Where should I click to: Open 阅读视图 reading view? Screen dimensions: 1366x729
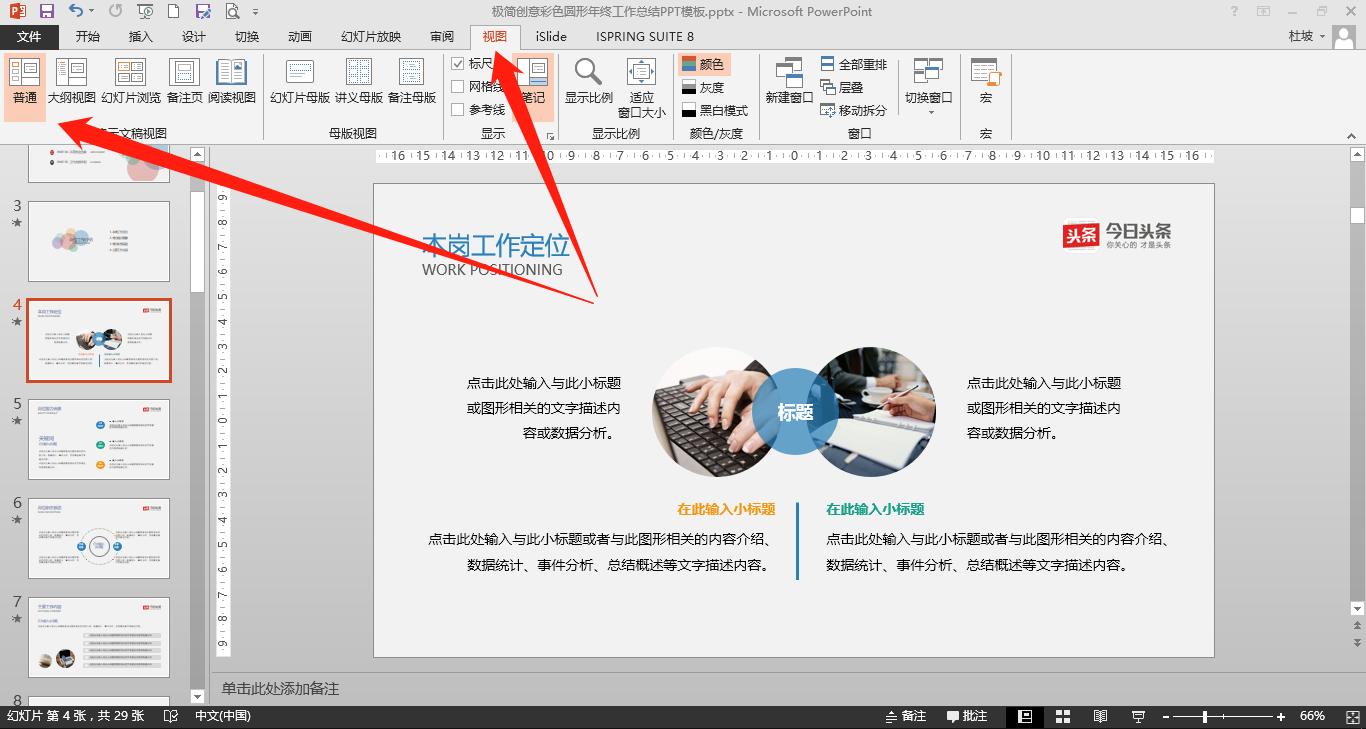[232, 81]
